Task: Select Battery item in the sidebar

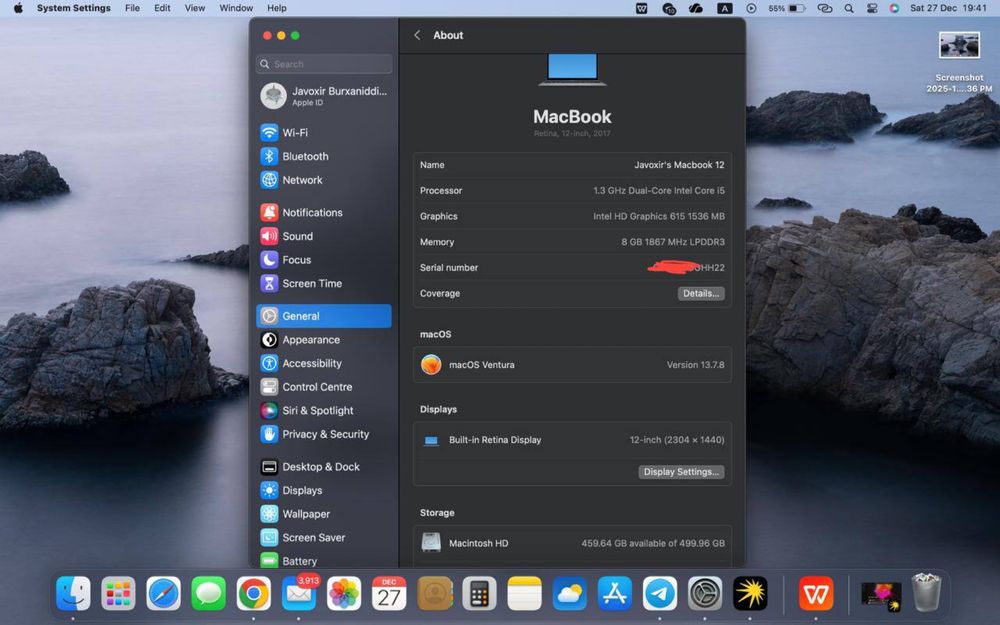Action: pyautogui.click(x=323, y=561)
